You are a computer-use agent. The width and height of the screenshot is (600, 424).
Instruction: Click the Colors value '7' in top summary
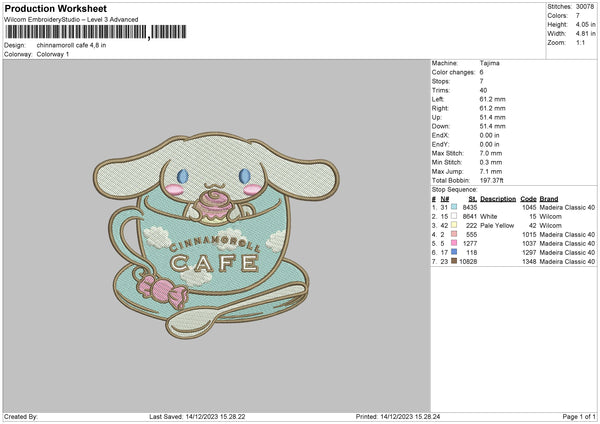coord(577,16)
